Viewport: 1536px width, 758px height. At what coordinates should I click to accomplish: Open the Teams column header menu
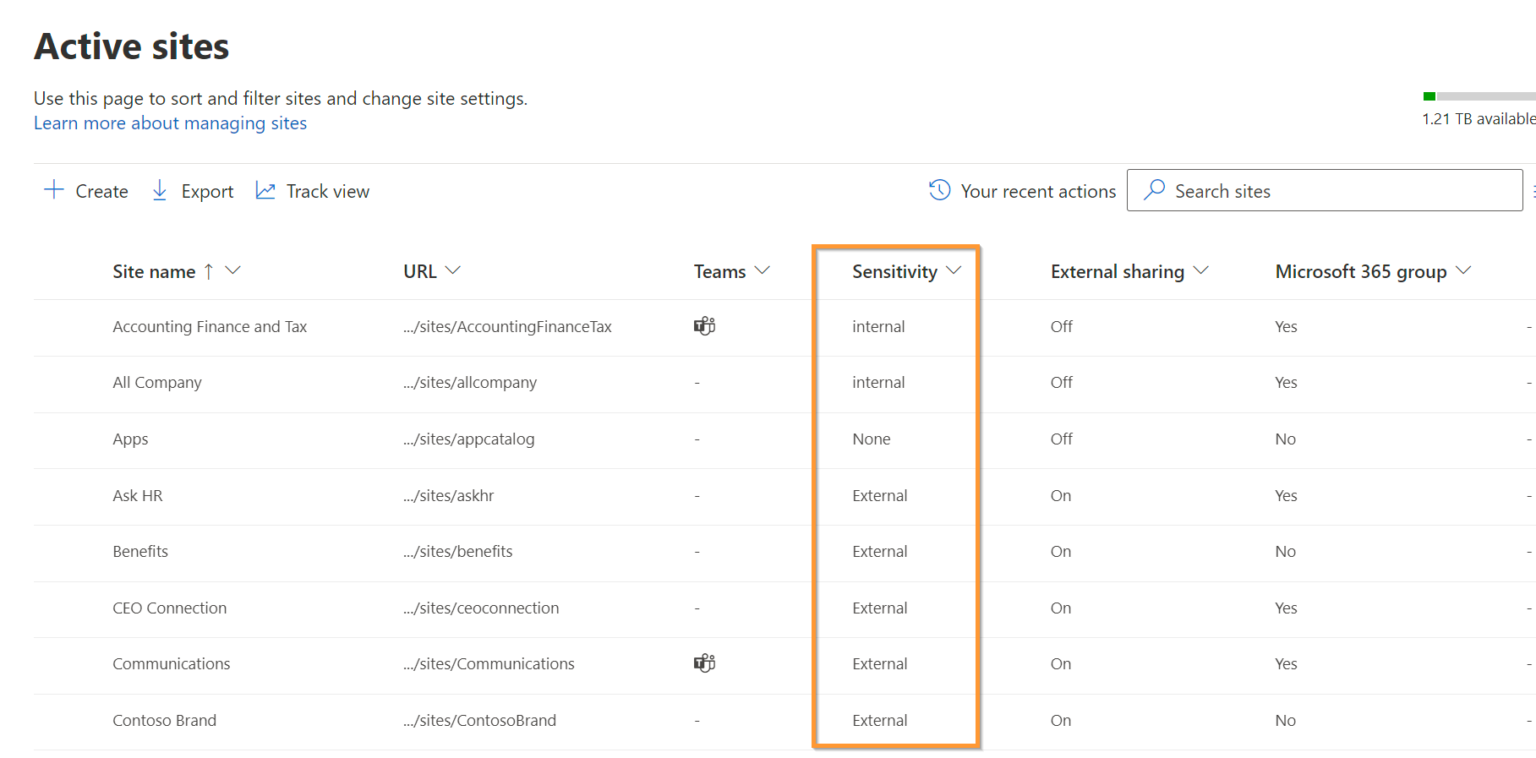pyautogui.click(x=762, y=270)
